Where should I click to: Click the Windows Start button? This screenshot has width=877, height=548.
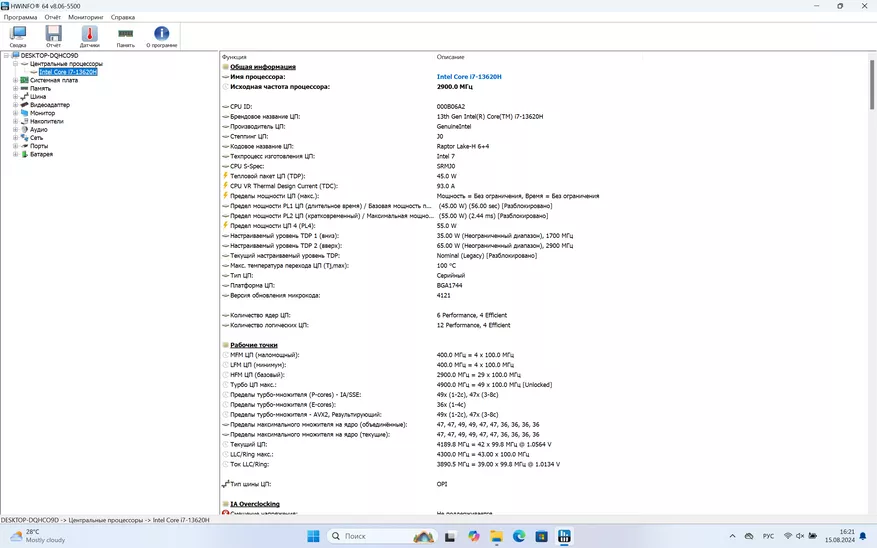(x=313, y=537)
